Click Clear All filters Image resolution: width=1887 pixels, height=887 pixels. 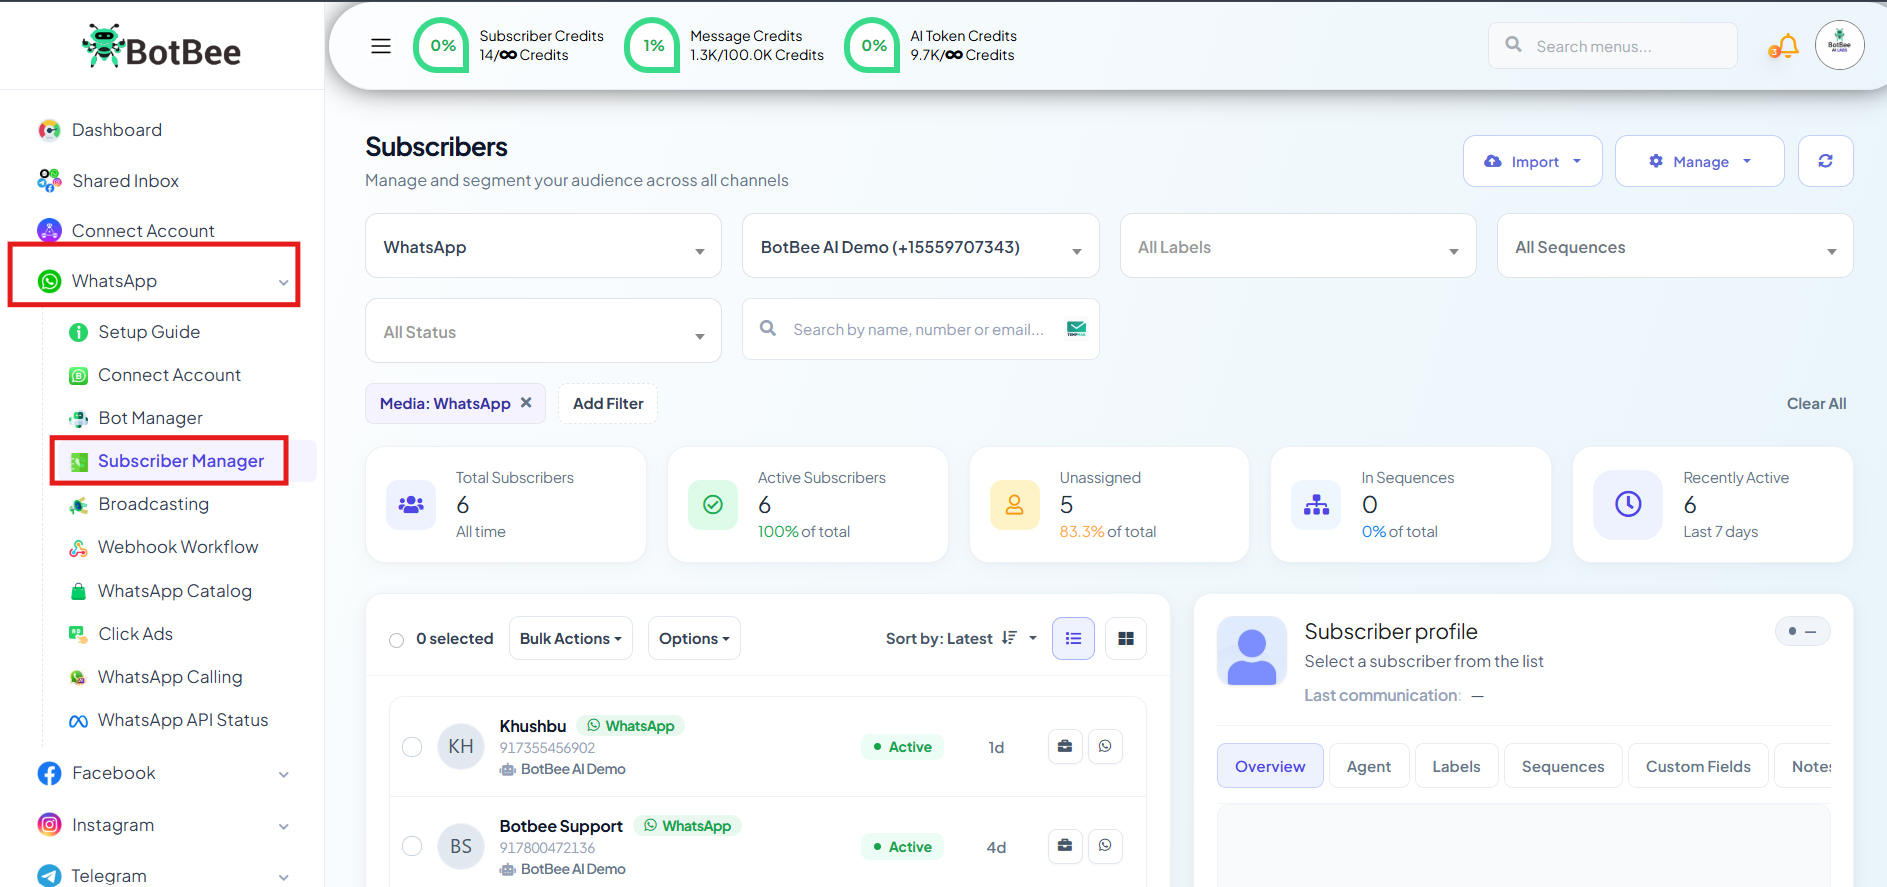tap(1816, 403)
